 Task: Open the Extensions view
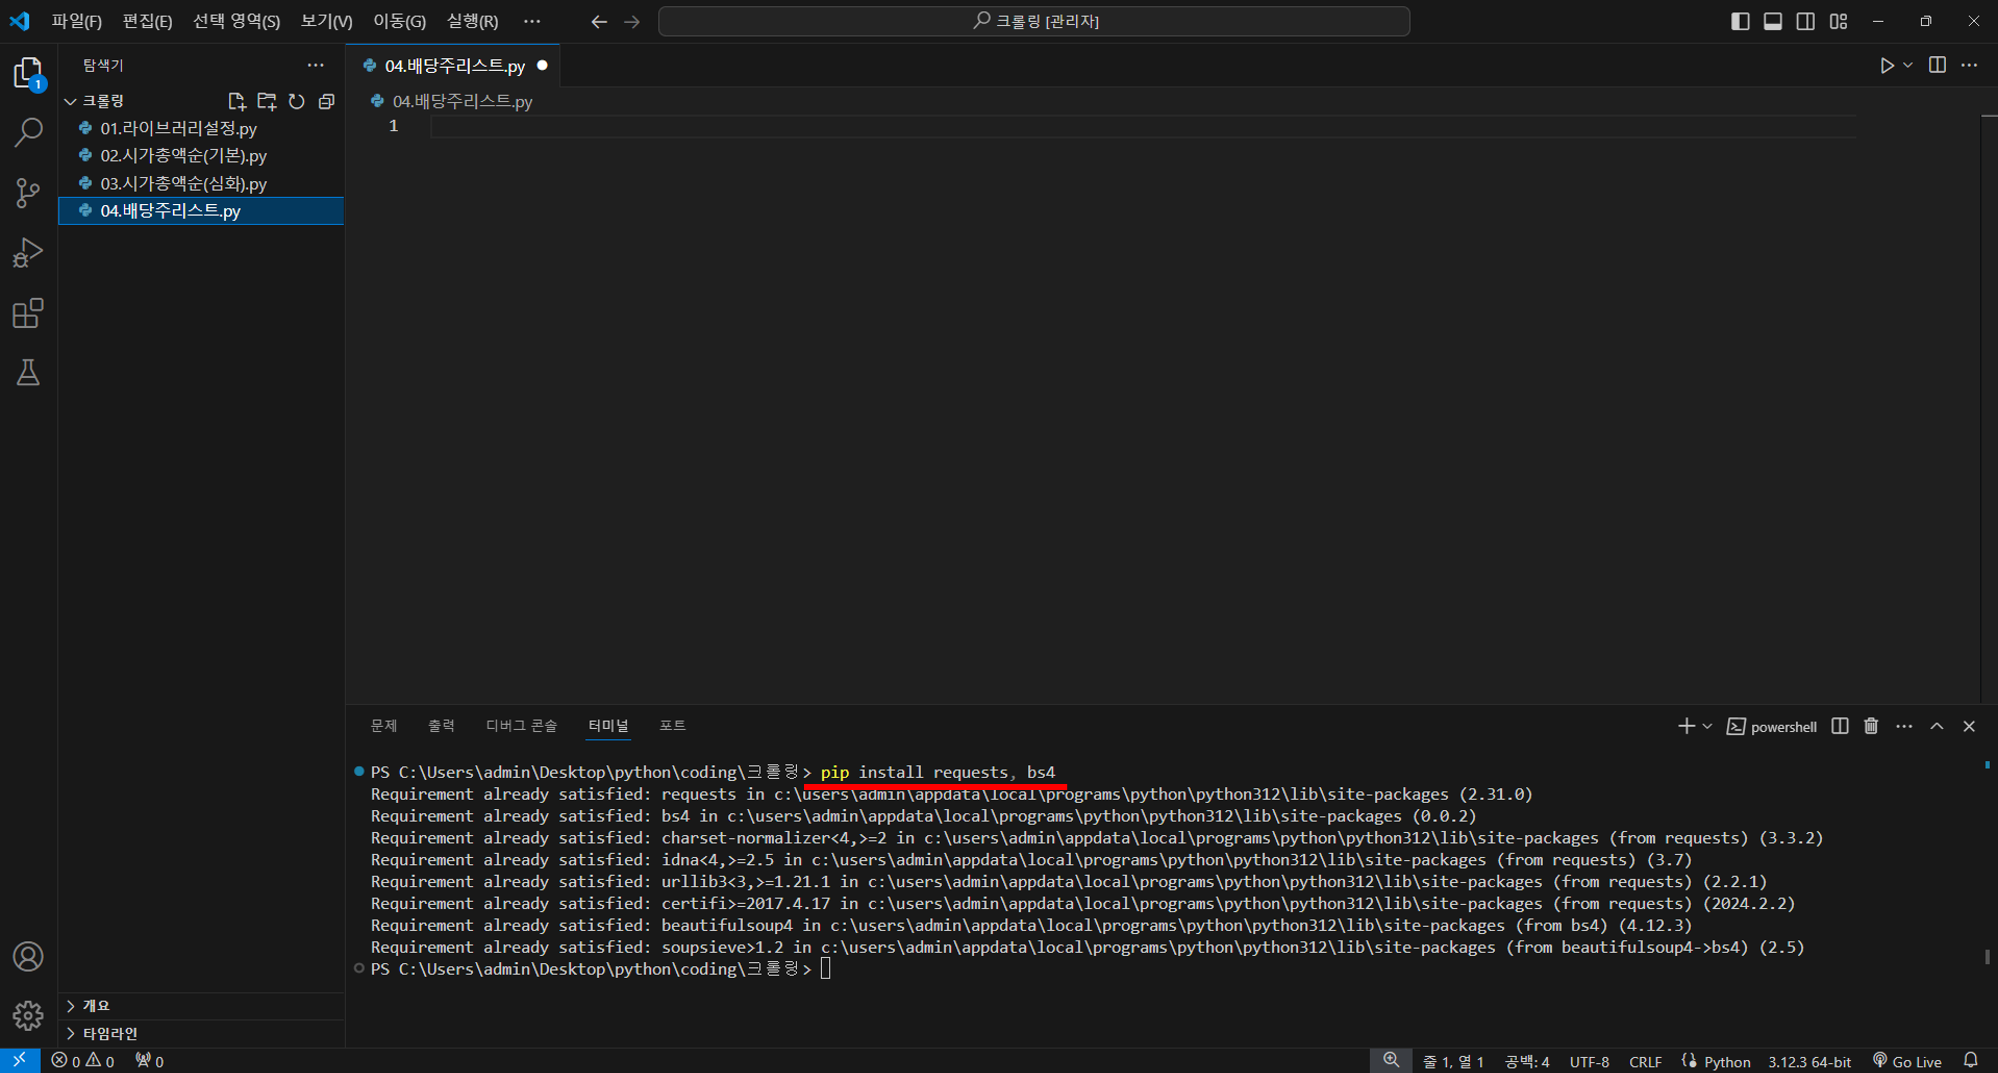coord(28,313)
